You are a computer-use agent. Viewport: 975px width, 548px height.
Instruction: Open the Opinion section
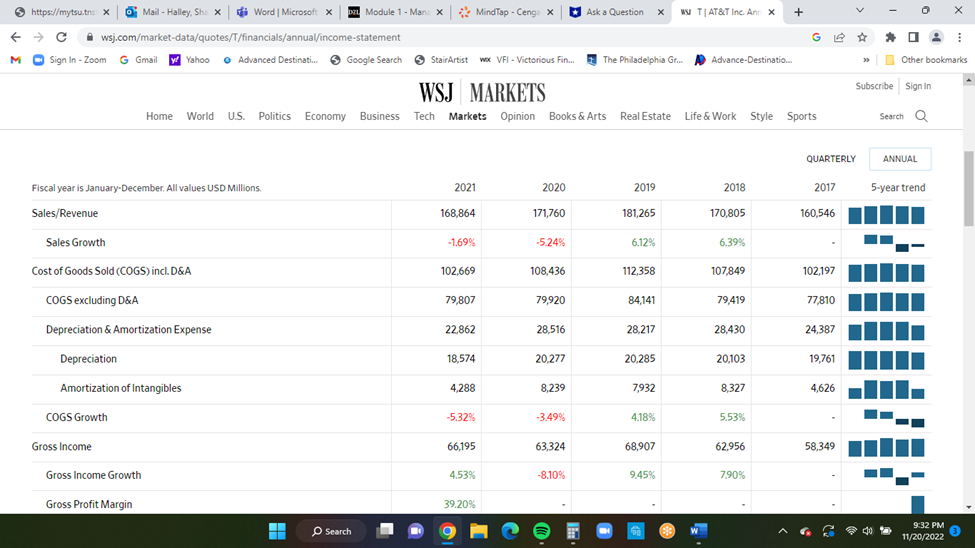click(517, 116)
